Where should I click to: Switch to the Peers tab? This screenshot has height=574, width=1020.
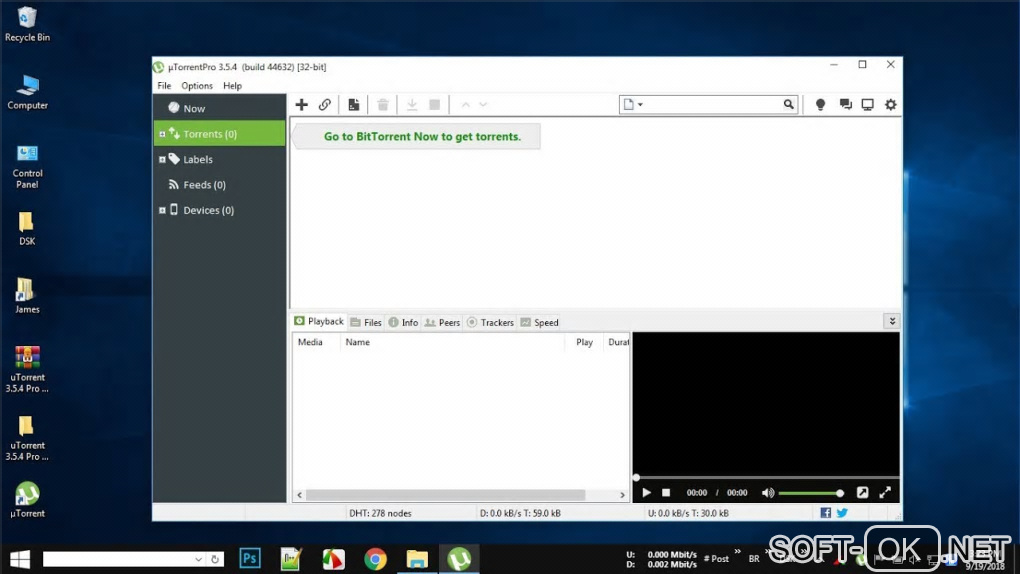[x=442, y=322]
